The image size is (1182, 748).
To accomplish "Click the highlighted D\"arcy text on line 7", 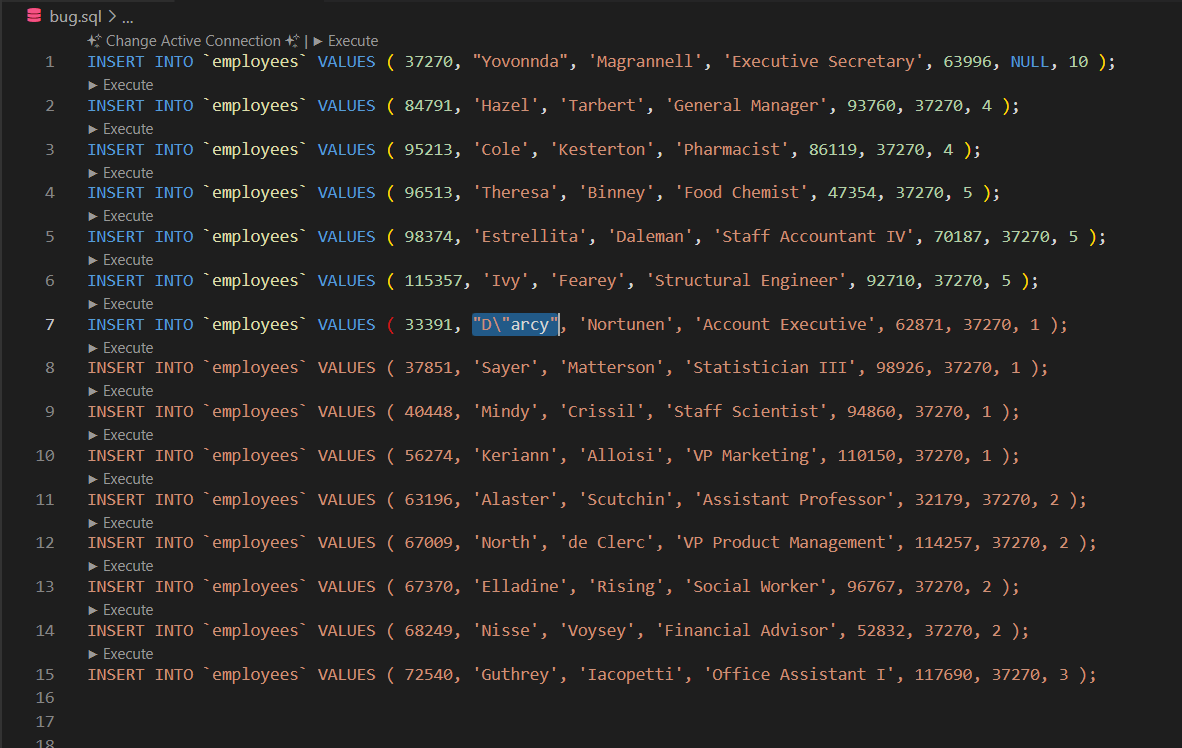I will (515, 323).
